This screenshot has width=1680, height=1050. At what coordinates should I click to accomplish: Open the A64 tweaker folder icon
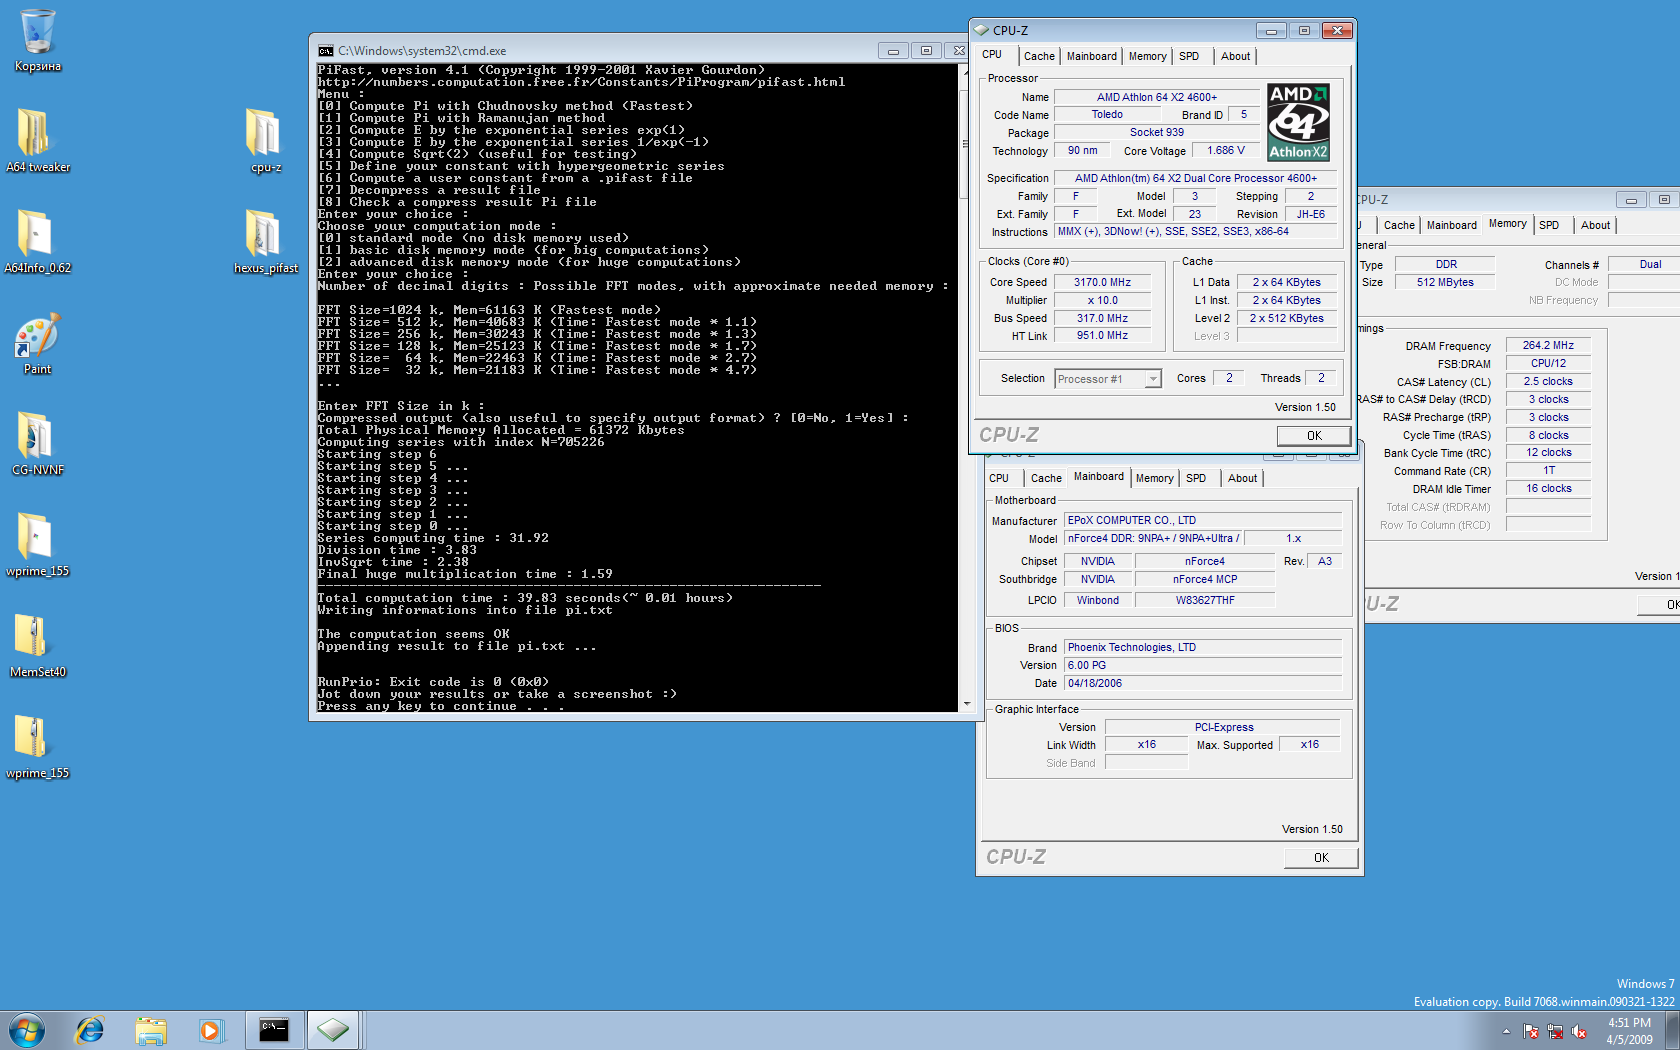tap(38, 140)
